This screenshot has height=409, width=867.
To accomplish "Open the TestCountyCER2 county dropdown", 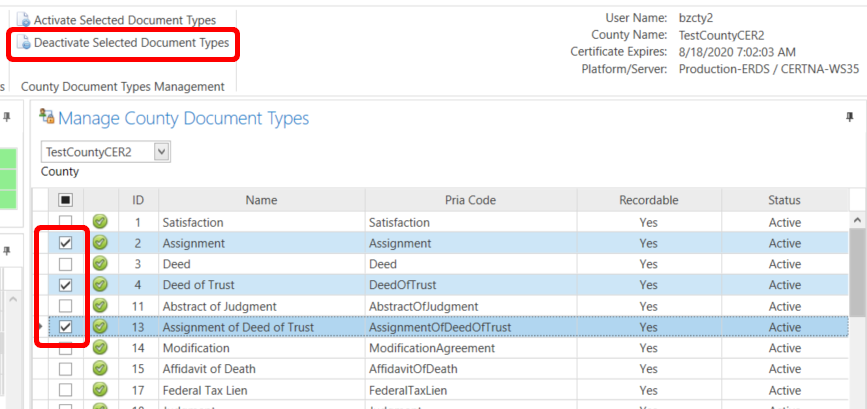I will (x=163, y=151).
